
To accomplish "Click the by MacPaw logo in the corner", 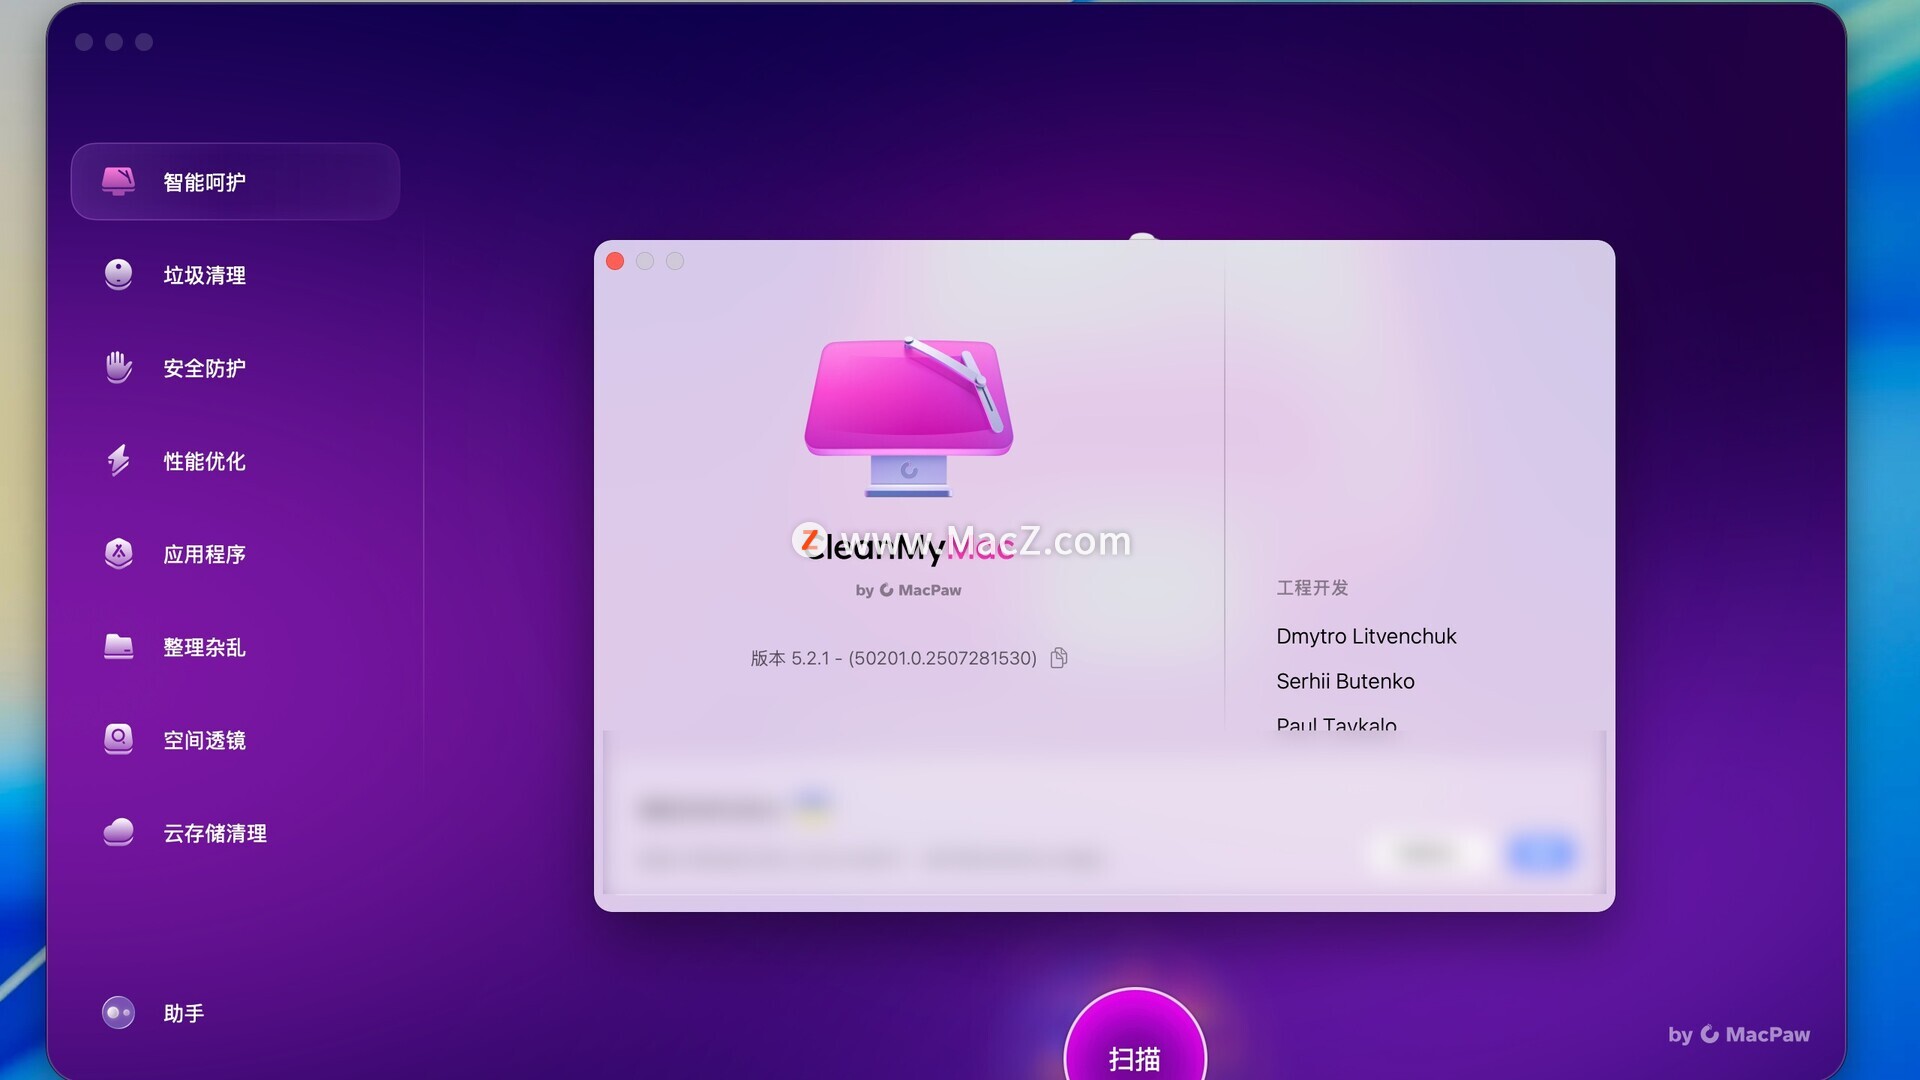I will [1739, 1034].
